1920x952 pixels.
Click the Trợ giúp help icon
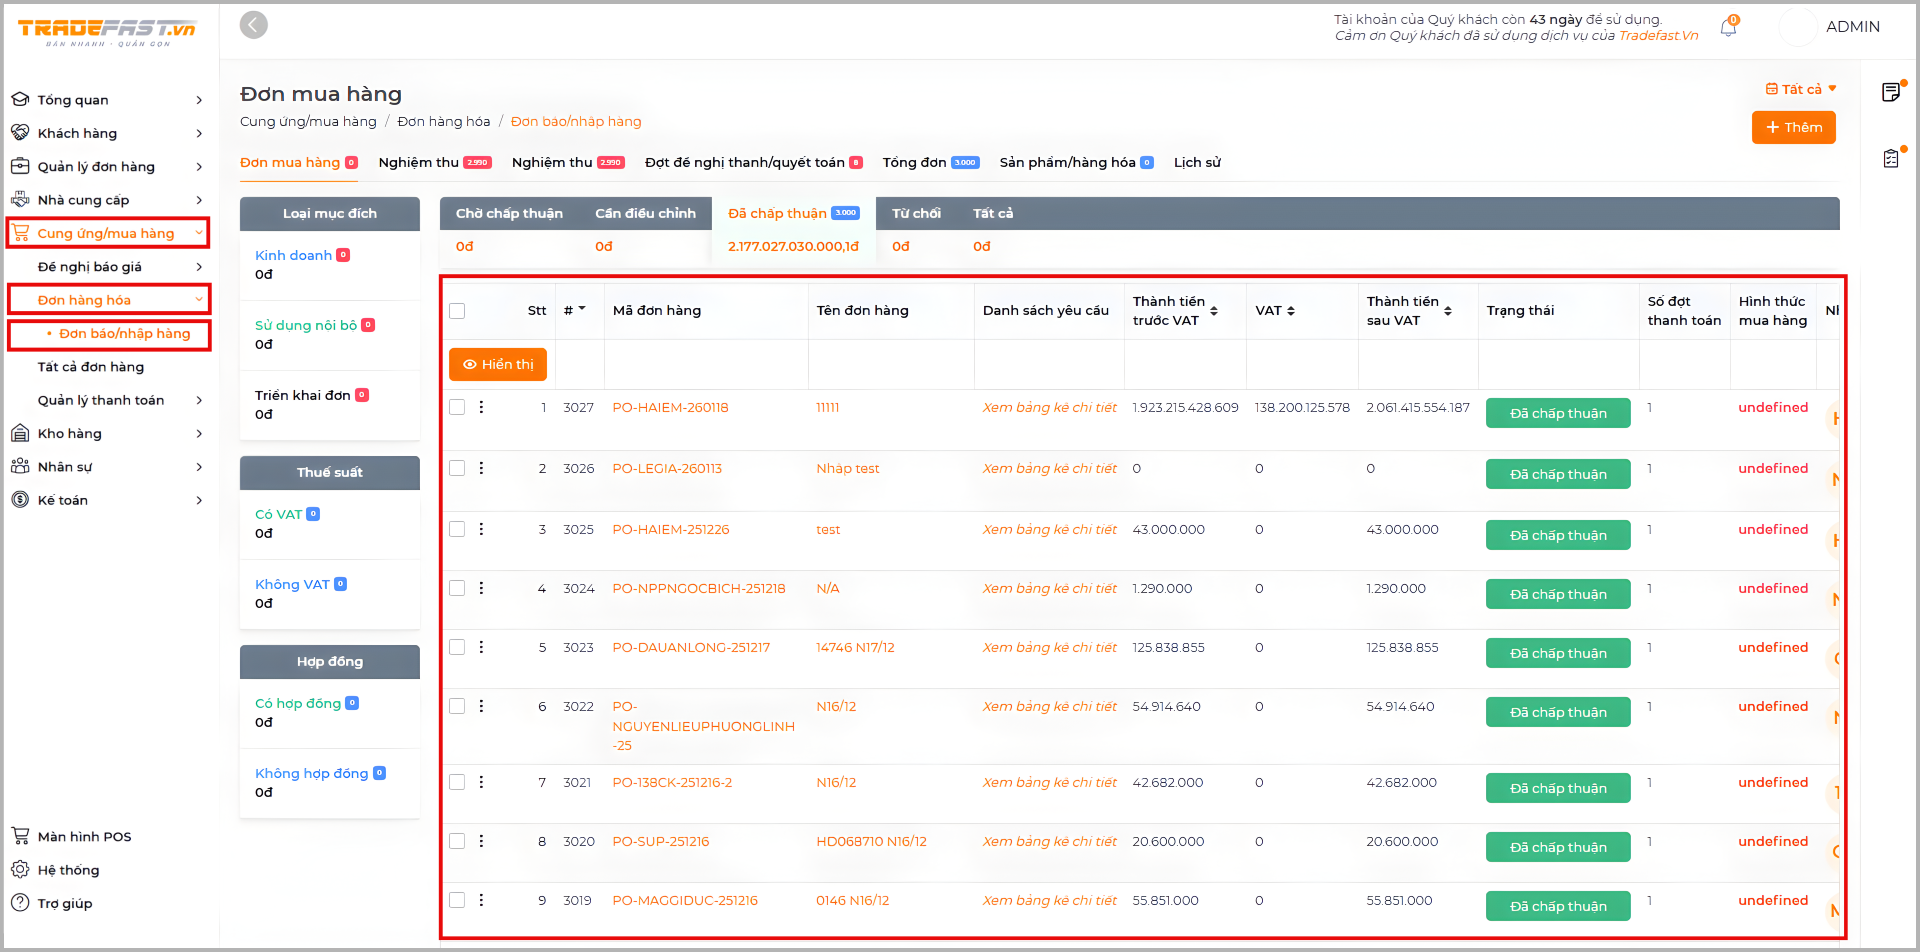[20, 902]
